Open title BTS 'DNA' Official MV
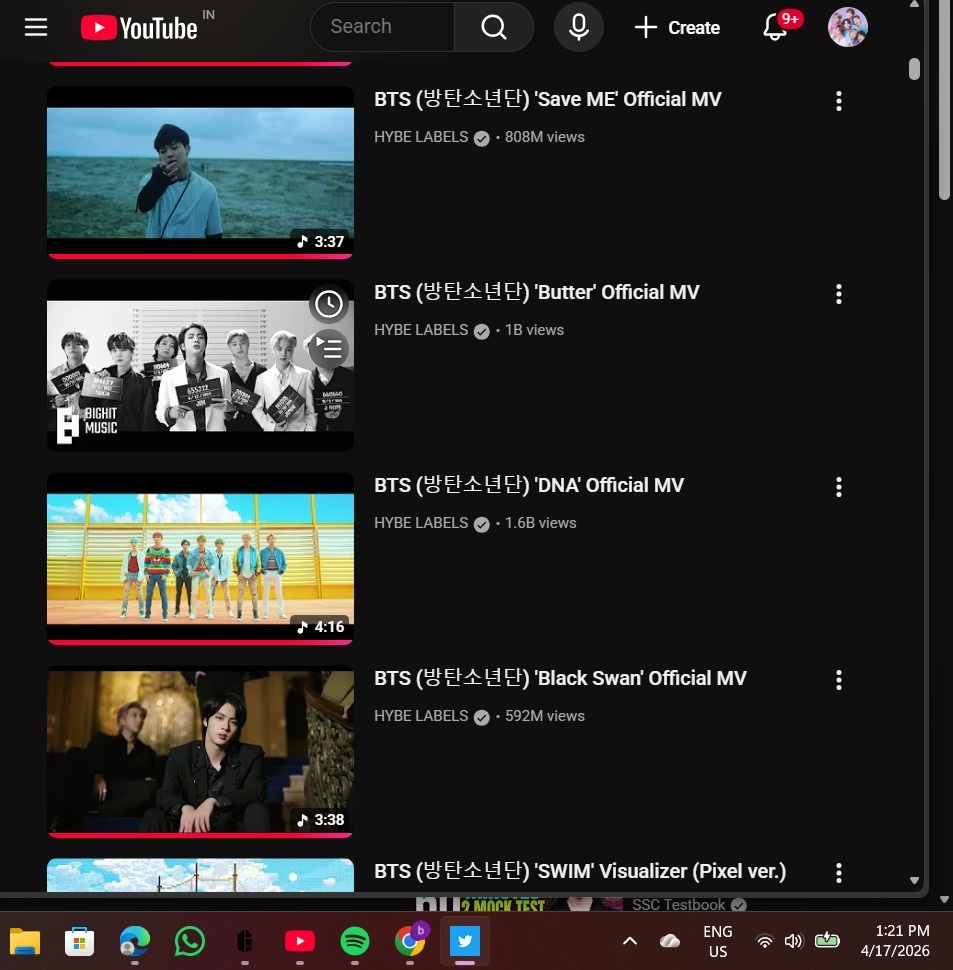 click(x=529, y=485)
